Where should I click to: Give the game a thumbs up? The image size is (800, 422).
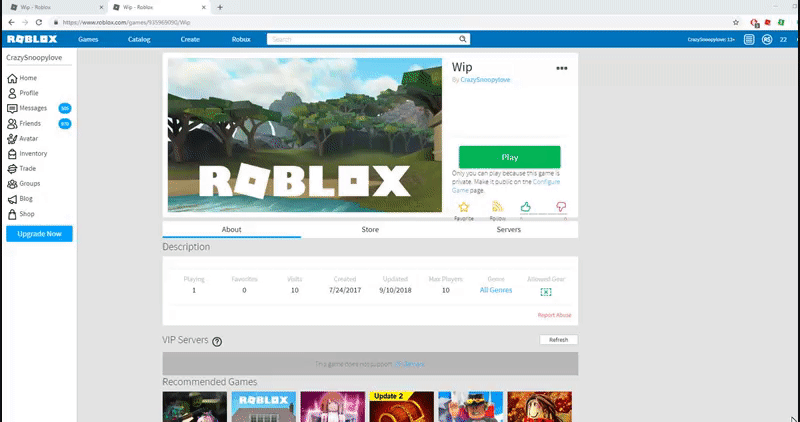tap(526, 207)
